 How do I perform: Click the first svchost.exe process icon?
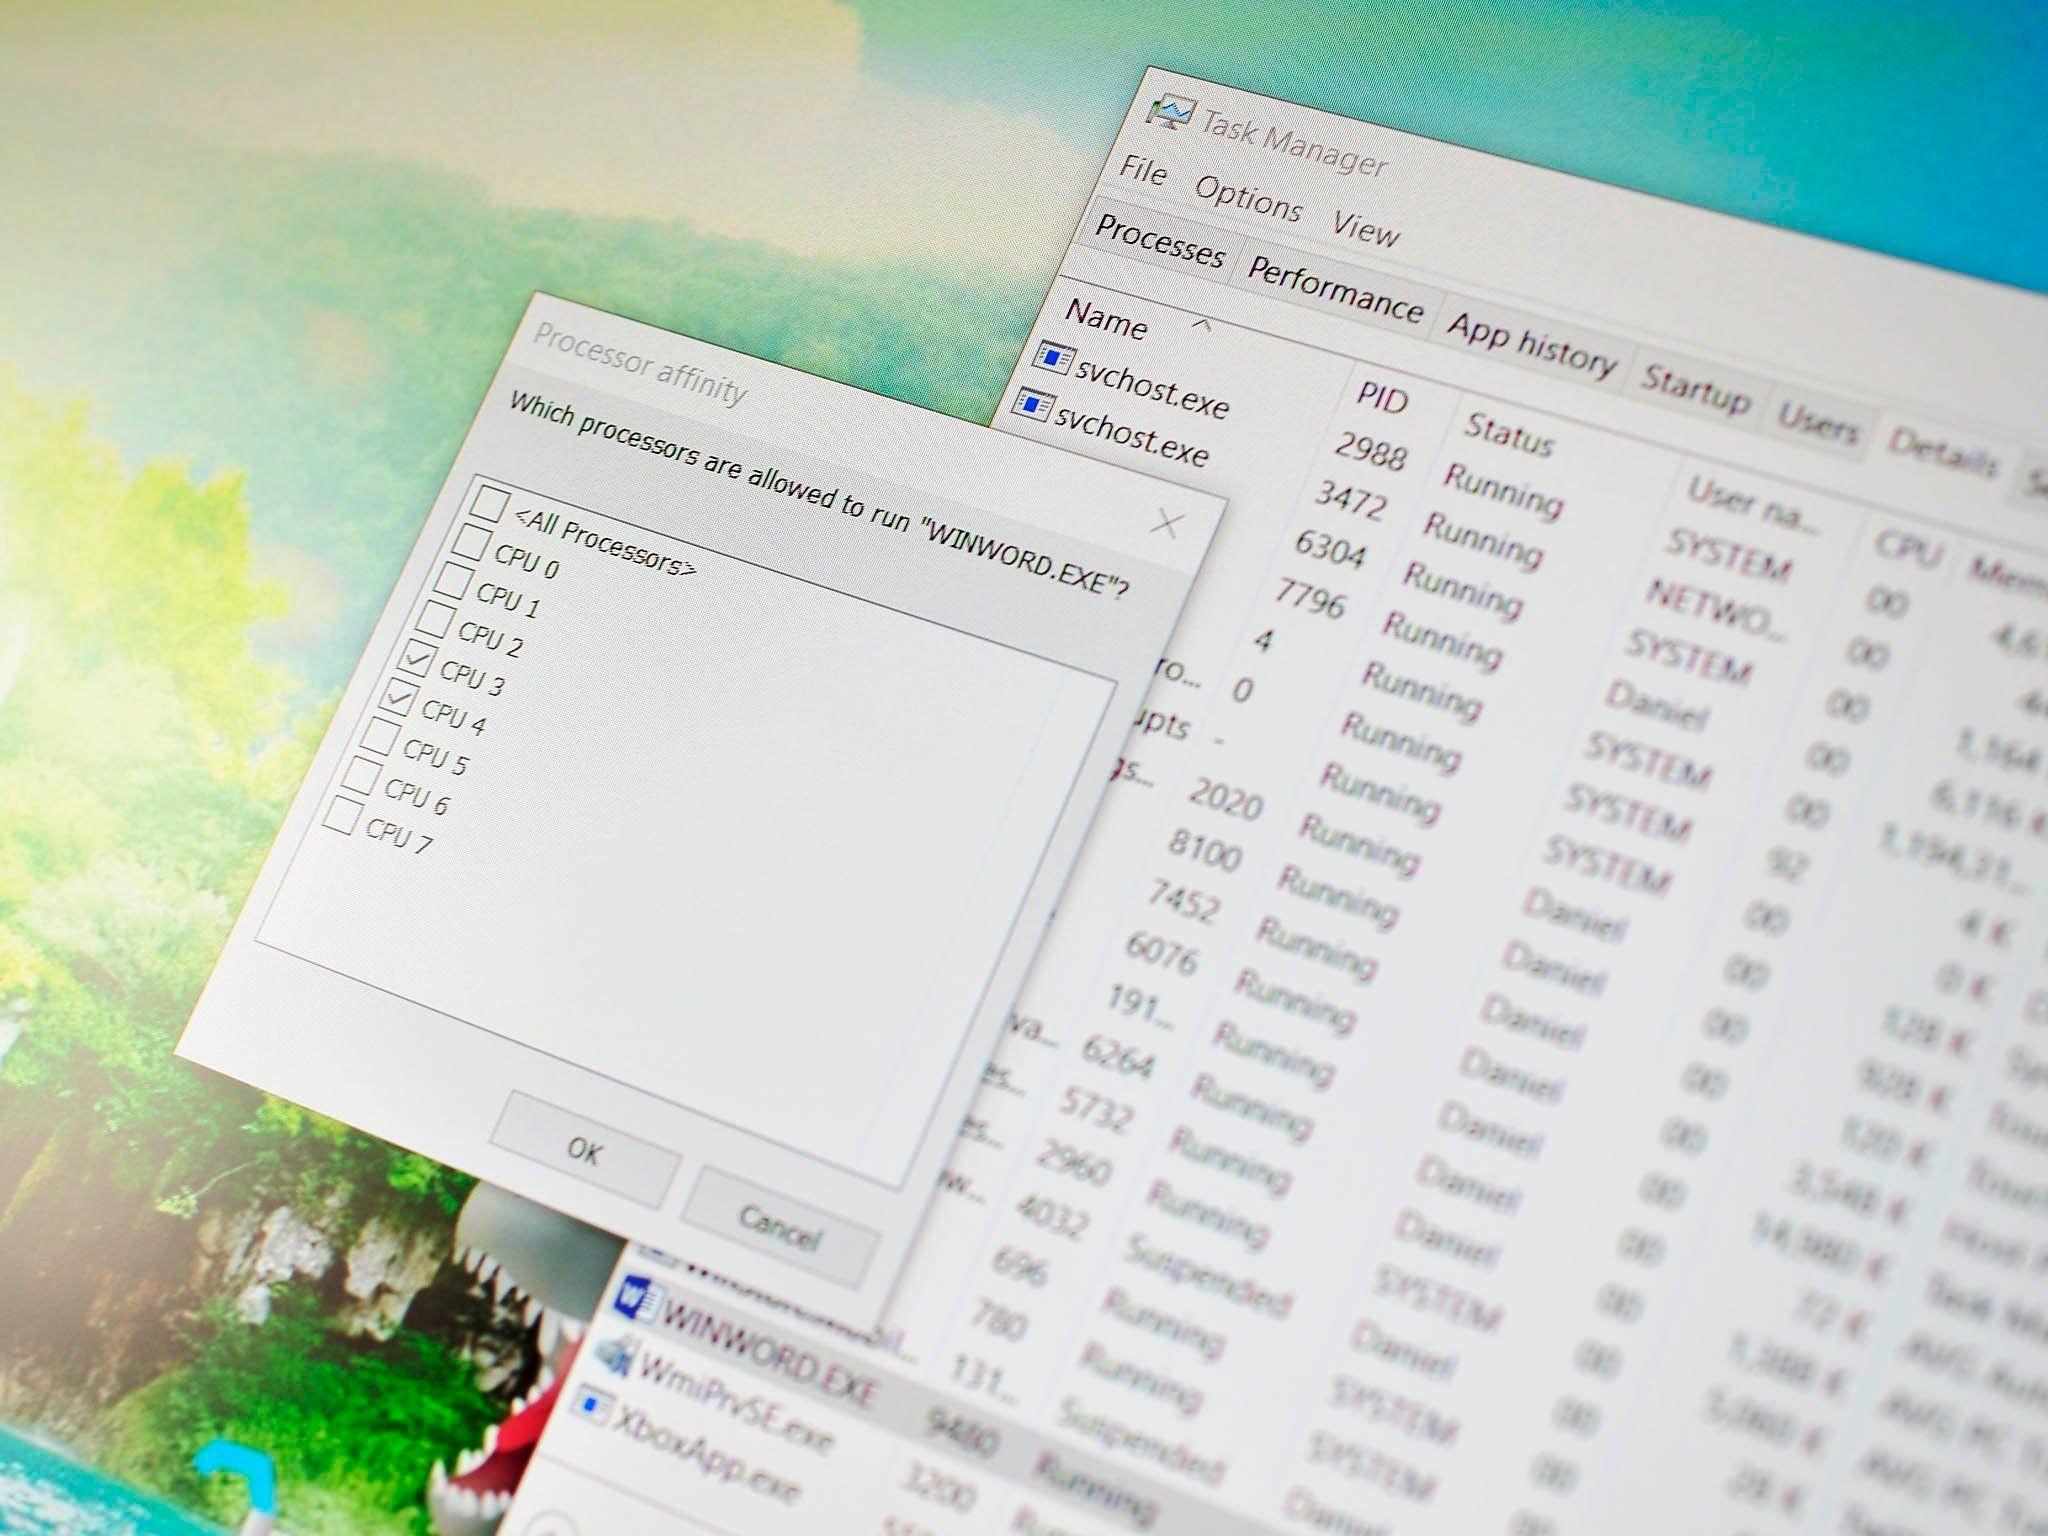1055,357
